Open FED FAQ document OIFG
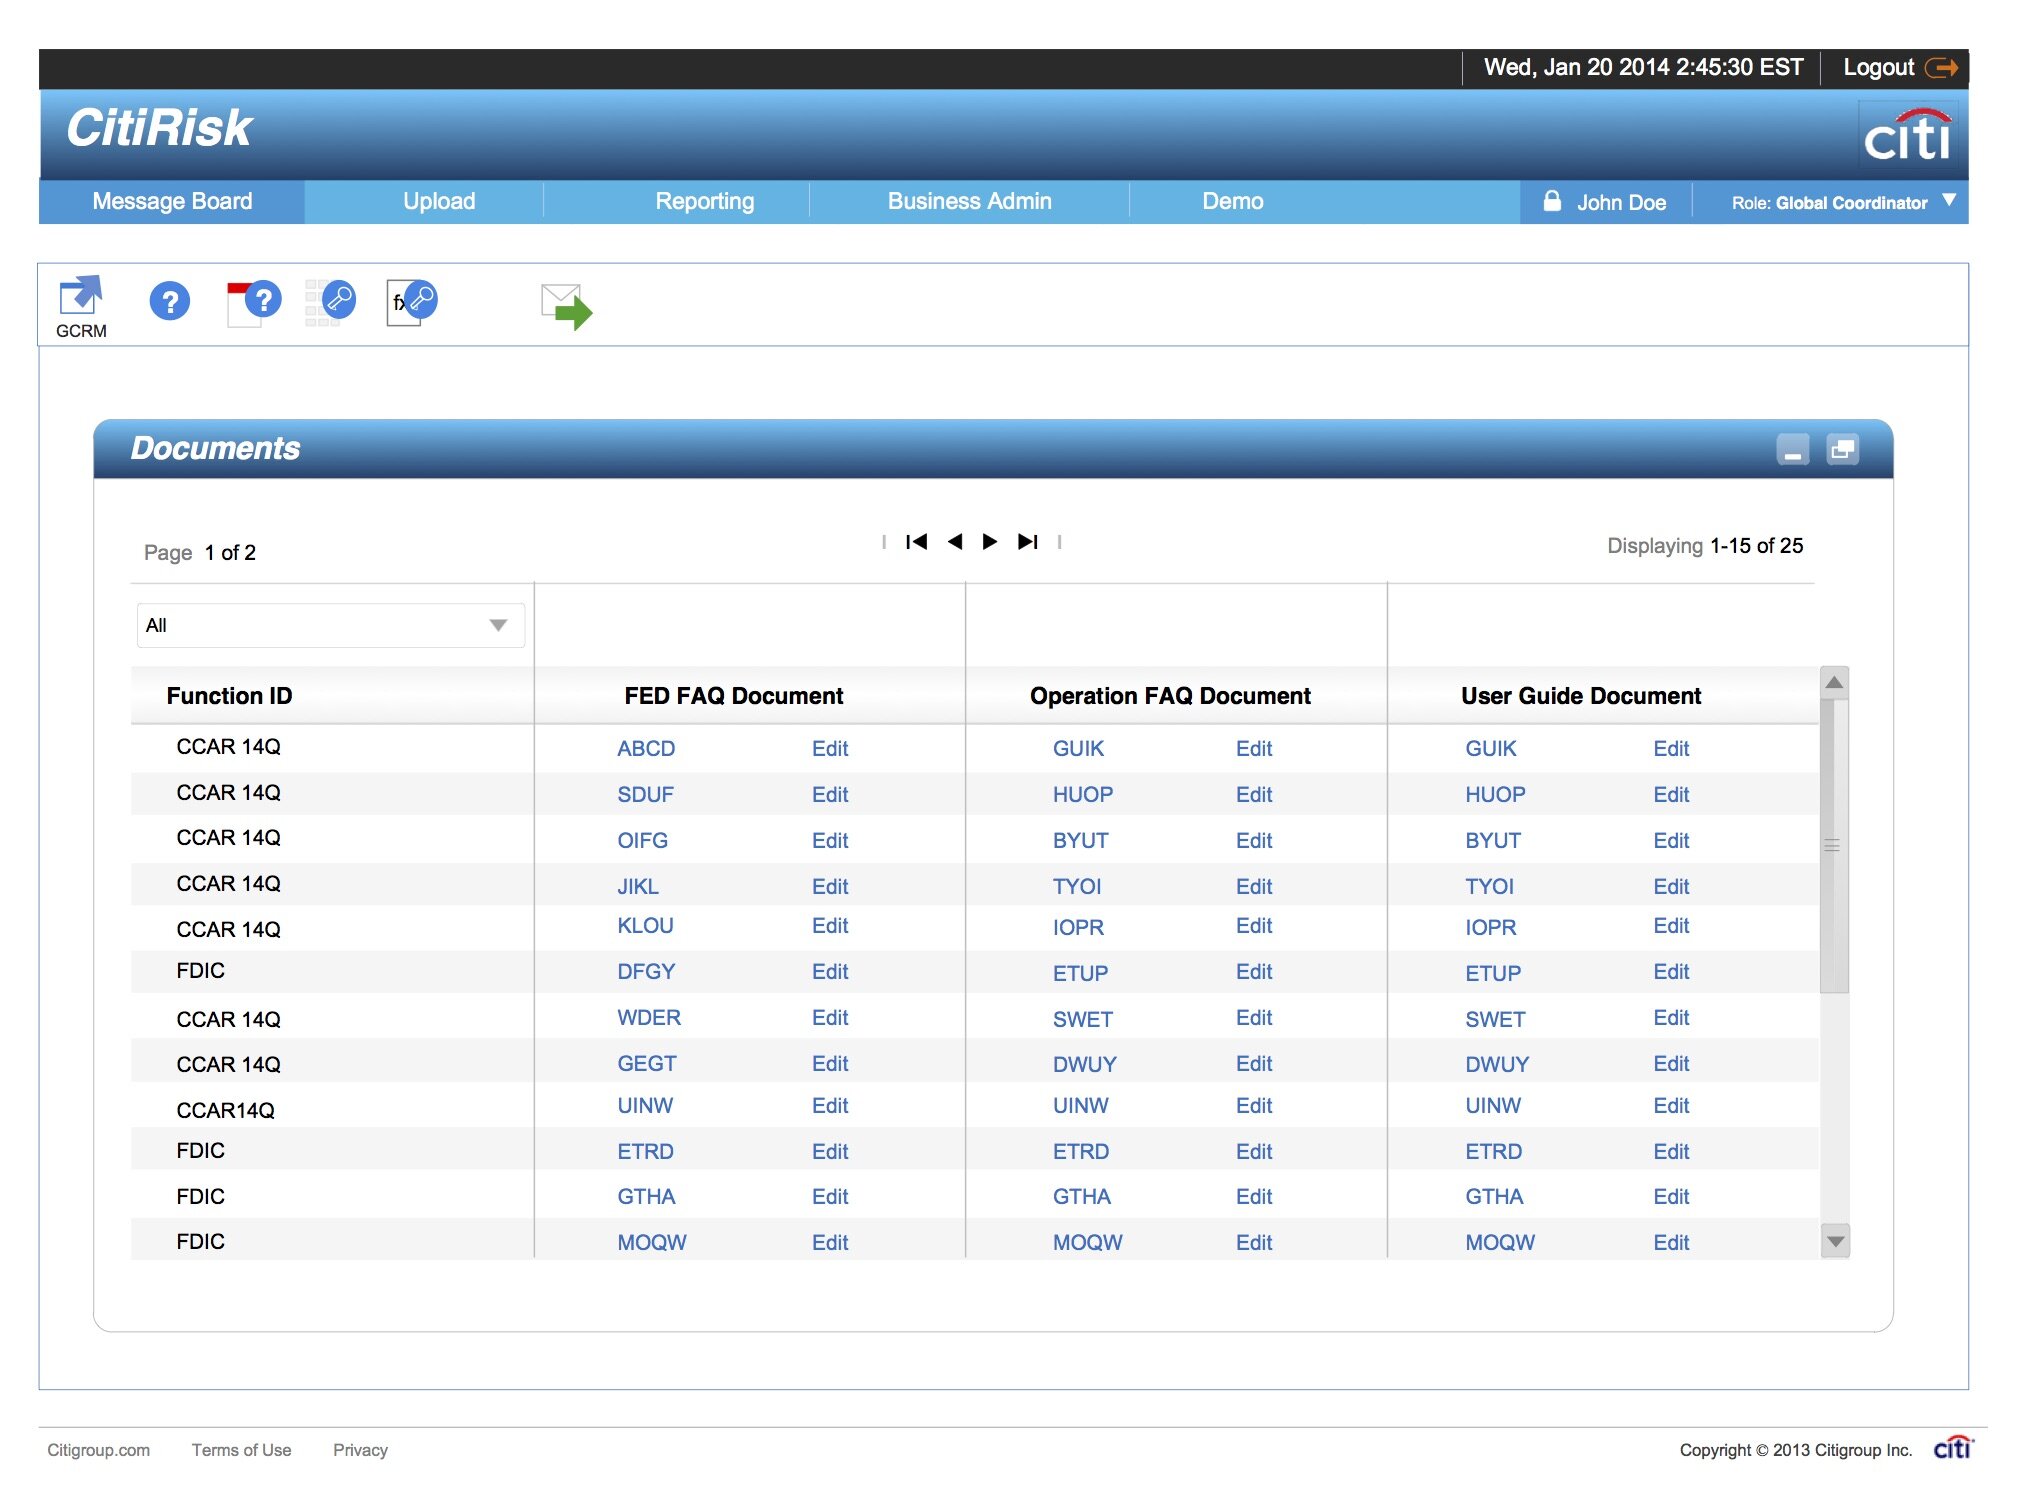 [642, 840]
